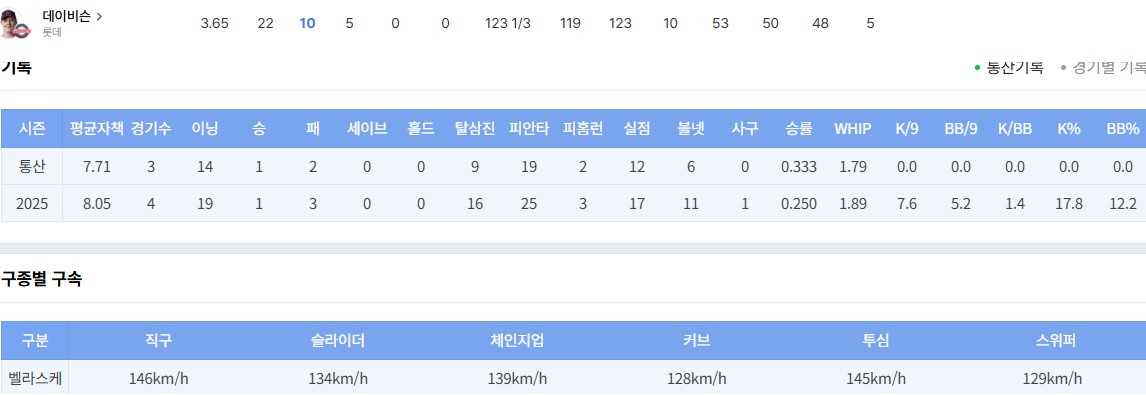Sort by 평균자책 column header

point(97,129)
